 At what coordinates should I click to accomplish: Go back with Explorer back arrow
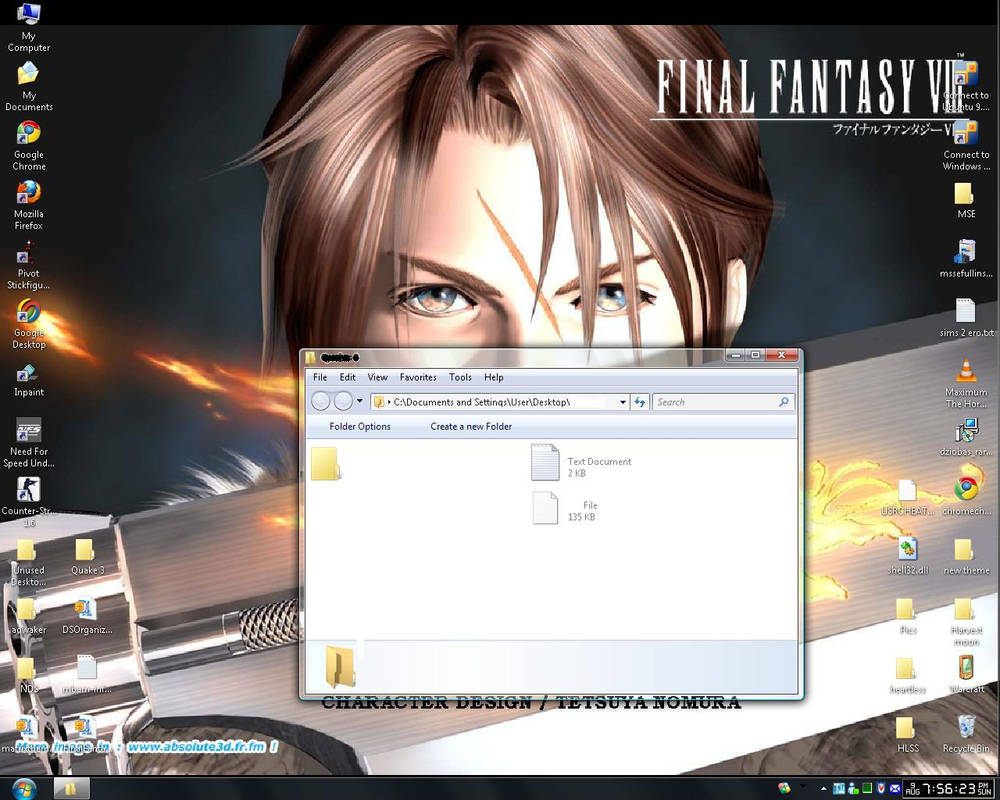point(321,401)
